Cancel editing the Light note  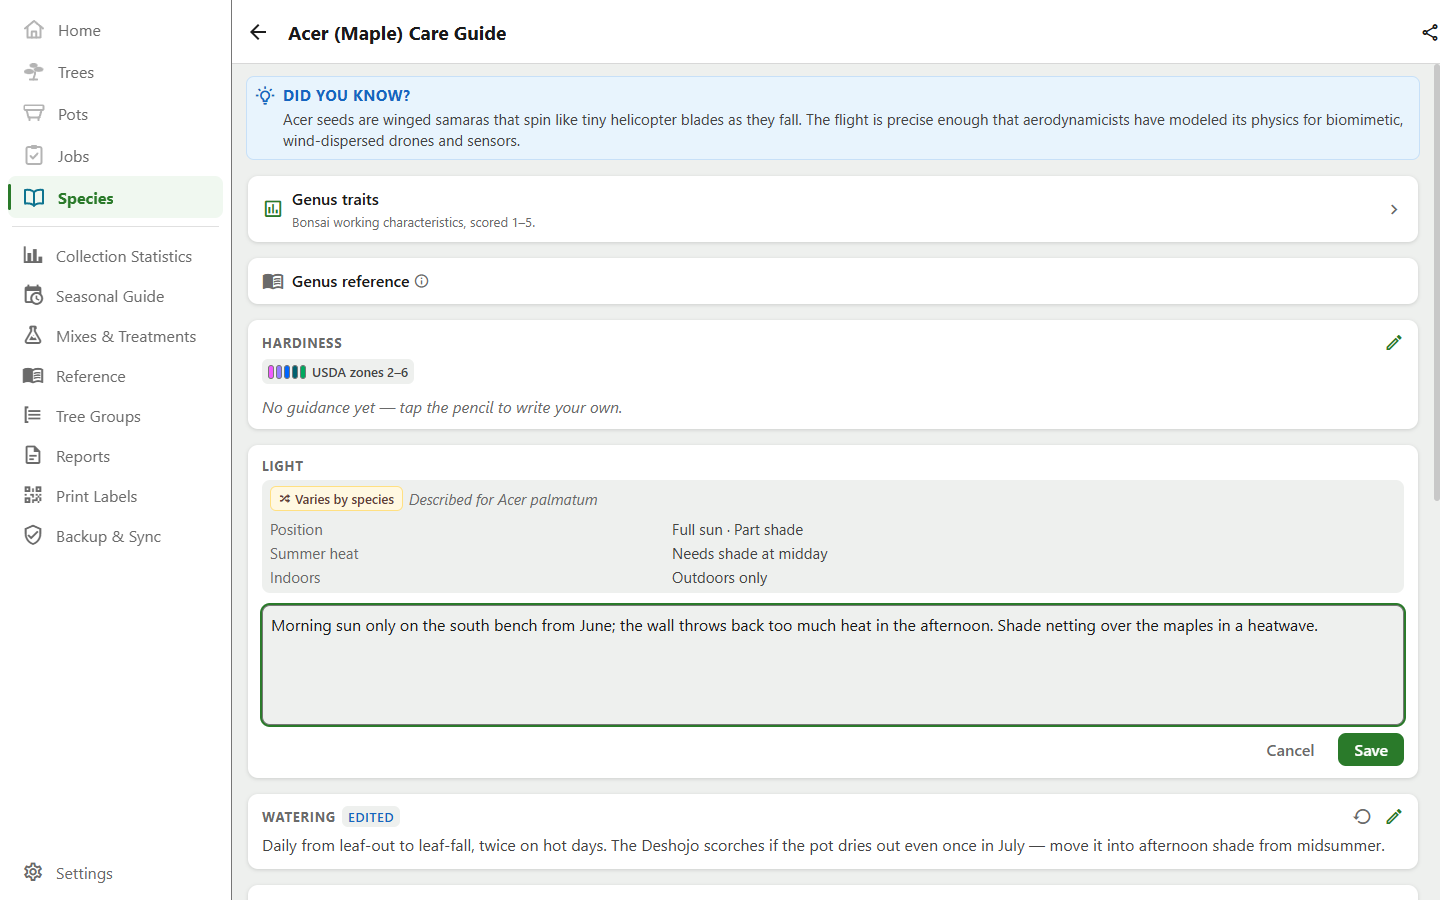(x=1290, y=750)
